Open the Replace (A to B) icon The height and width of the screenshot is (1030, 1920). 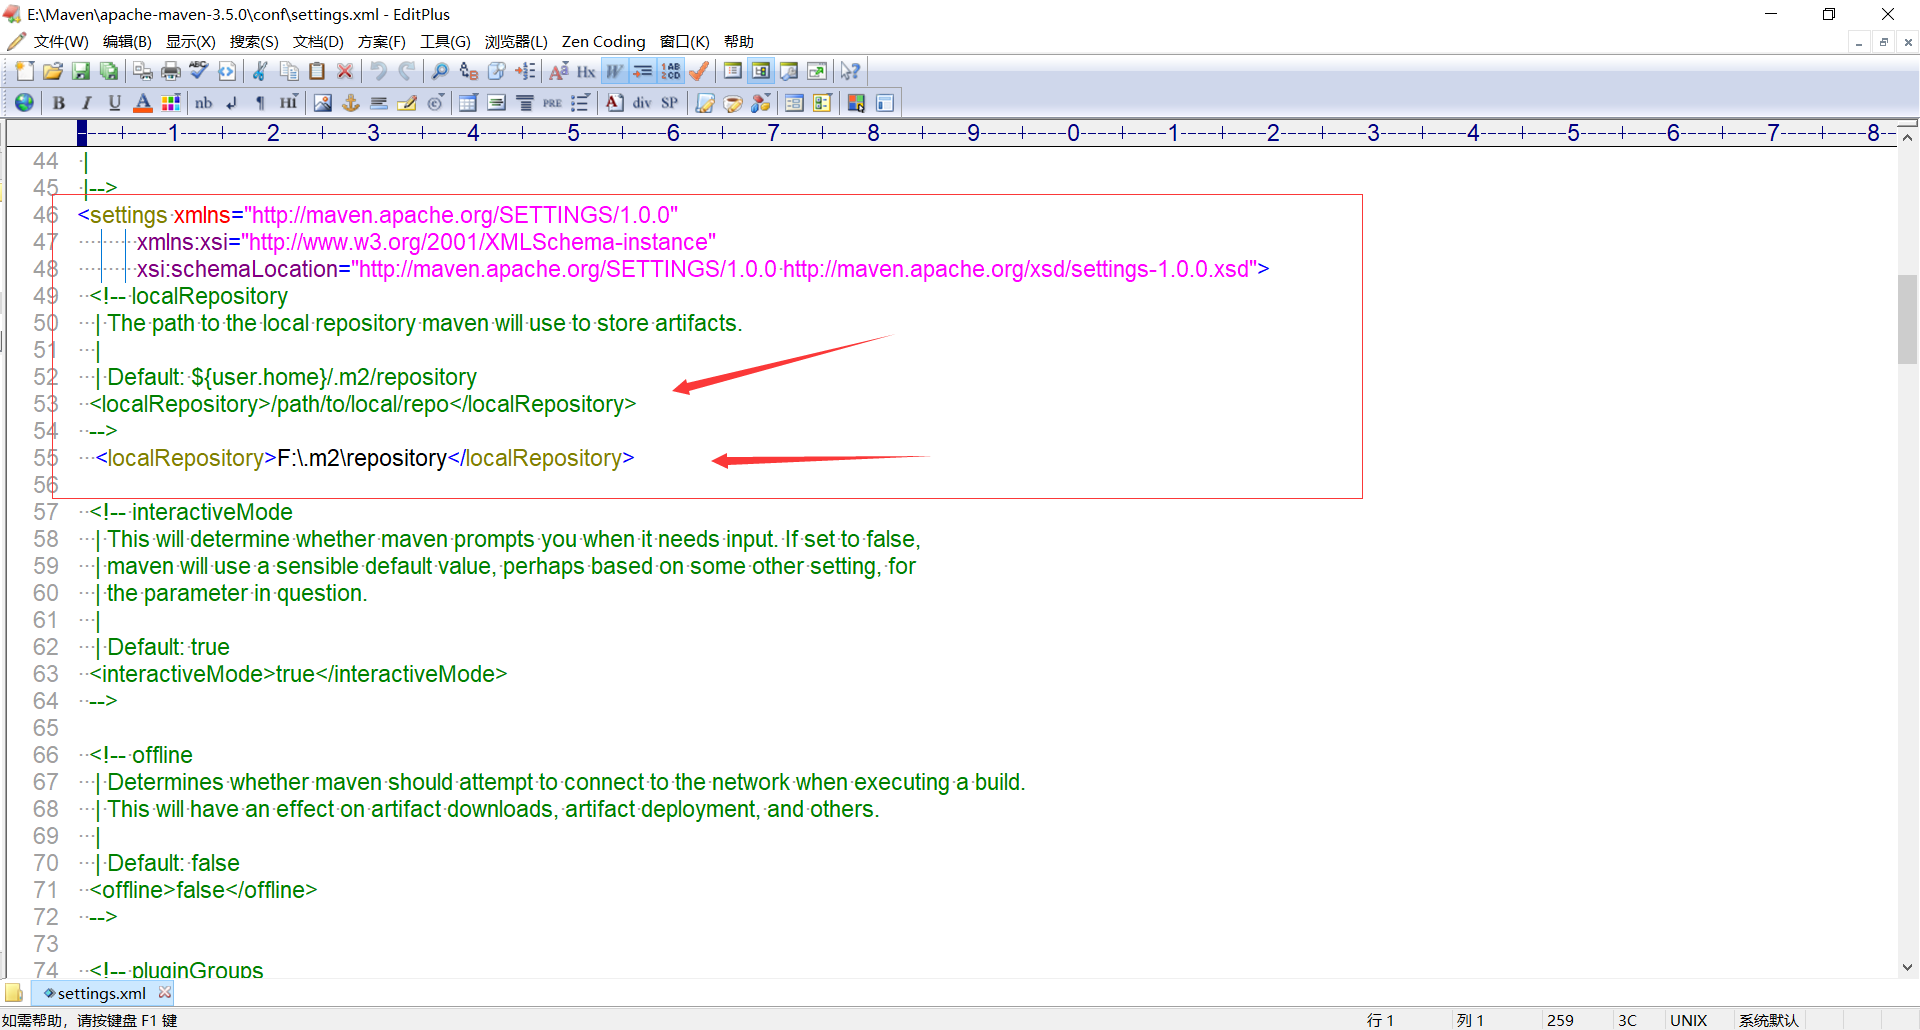pos(468,71)
